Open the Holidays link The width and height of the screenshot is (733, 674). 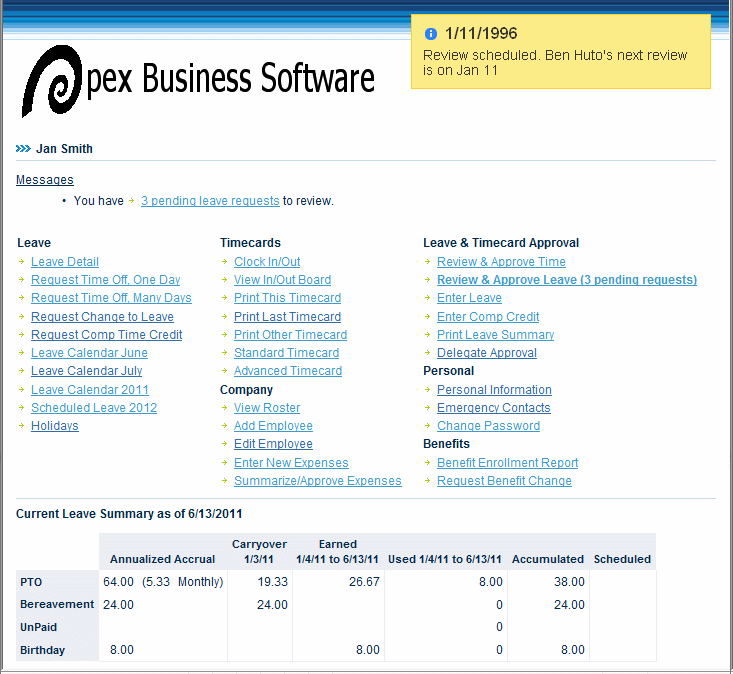[x=54, y=426]
